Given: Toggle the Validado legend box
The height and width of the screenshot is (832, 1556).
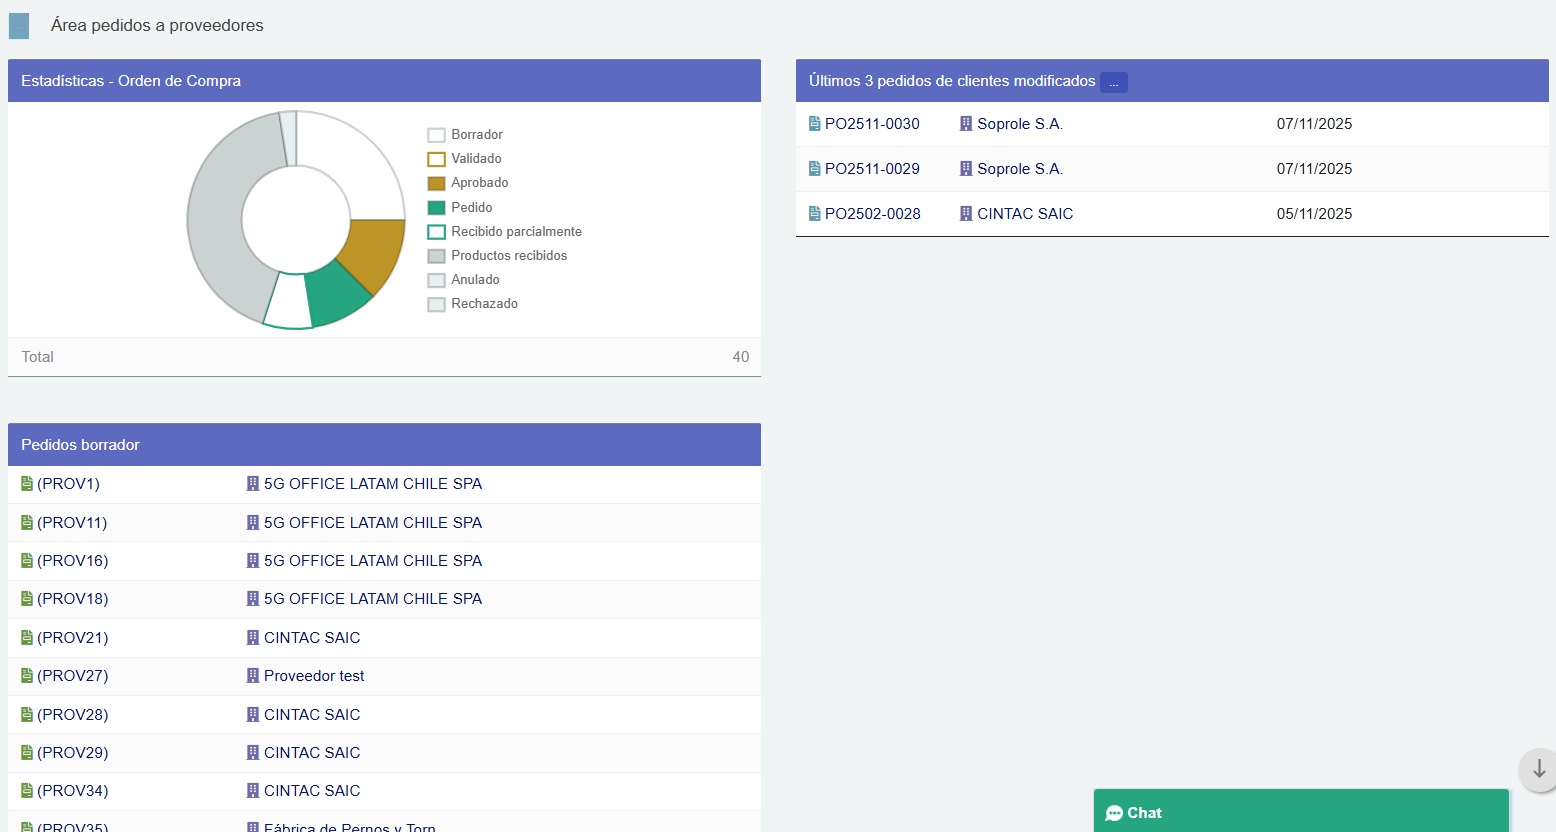Looking at the screenshot, I should pyautogui.click(x=437, y=159).
